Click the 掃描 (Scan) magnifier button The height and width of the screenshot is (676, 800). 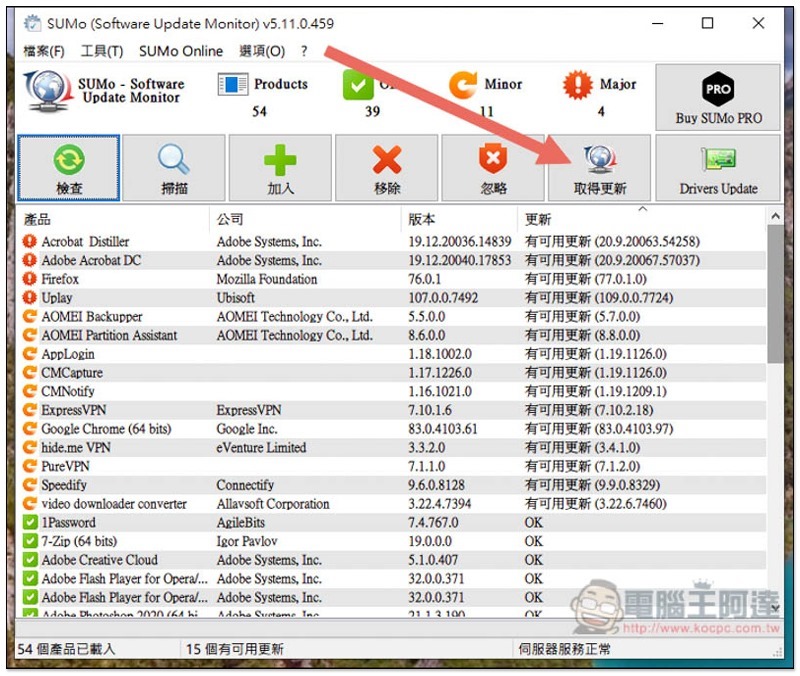[174, 168]
